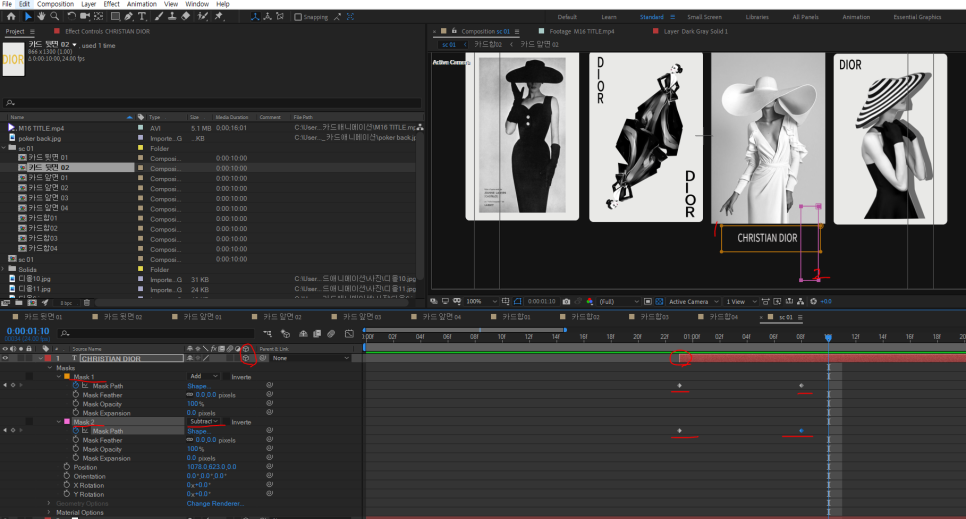Toggle Transparency Grid in viewer
This screenshot has width=966, height=519.
(x=659, y=301)
